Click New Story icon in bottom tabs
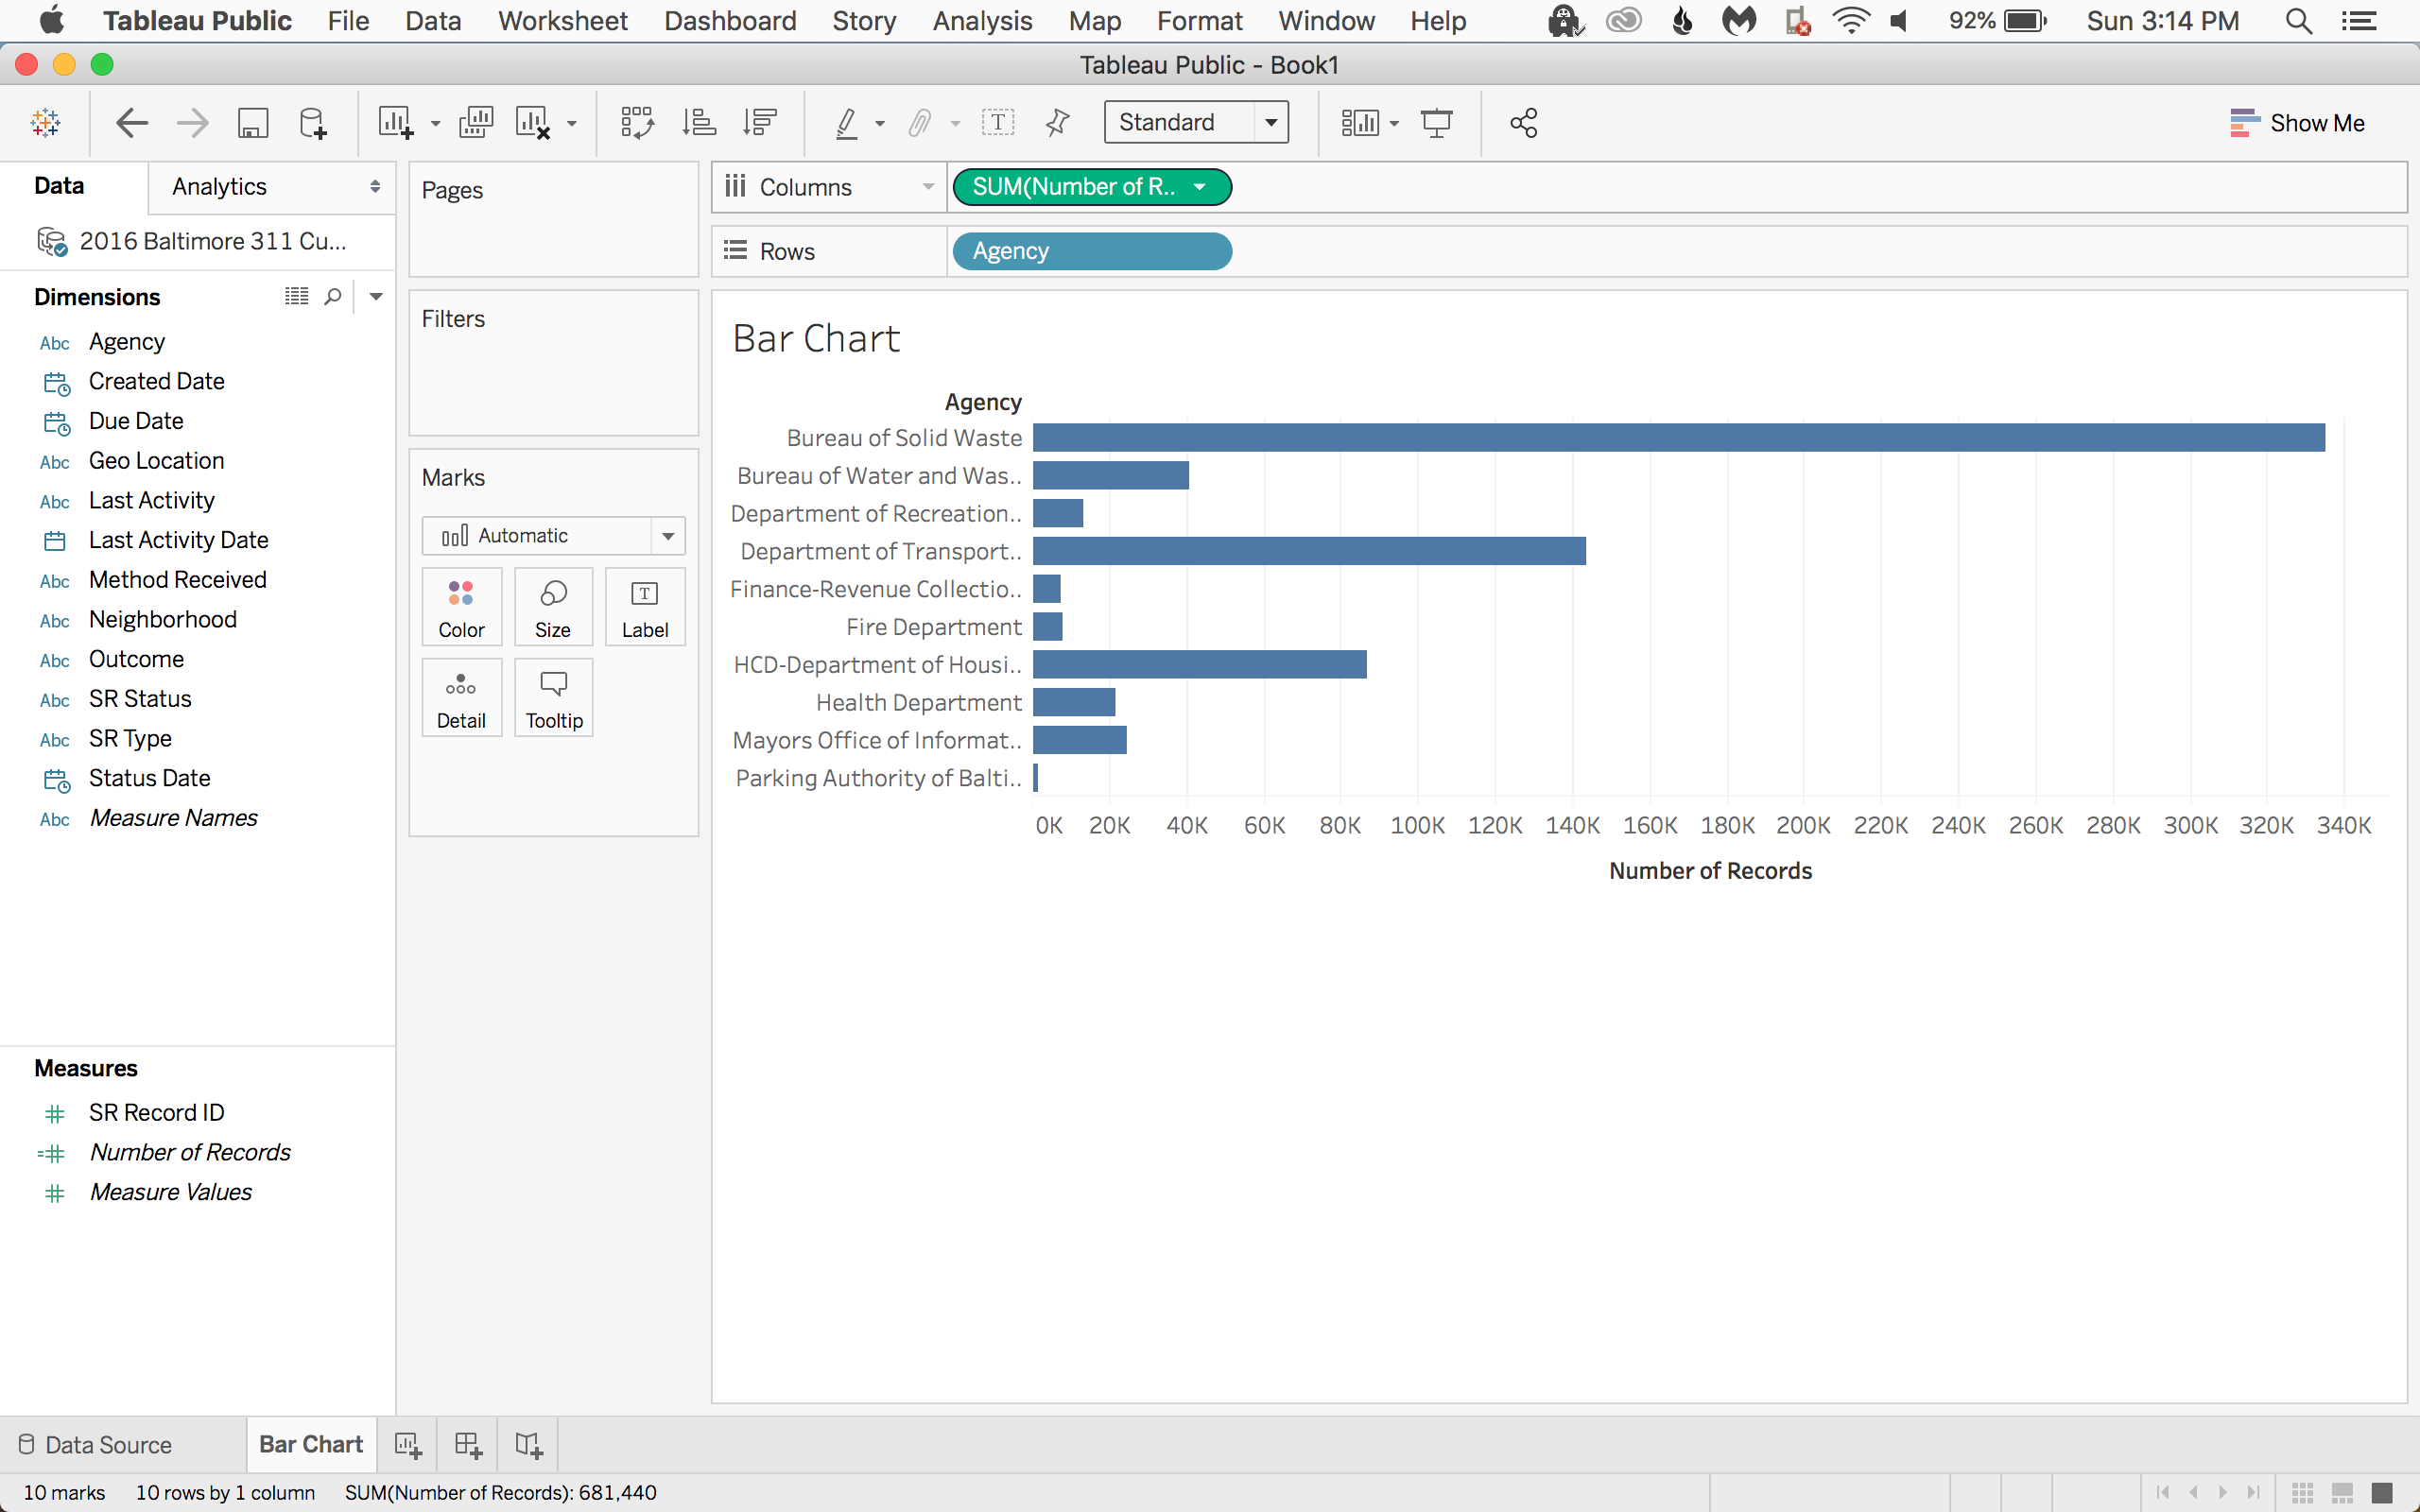Image resolution: width=2420 pixels, height=1512 pixels. point(528,1445)
